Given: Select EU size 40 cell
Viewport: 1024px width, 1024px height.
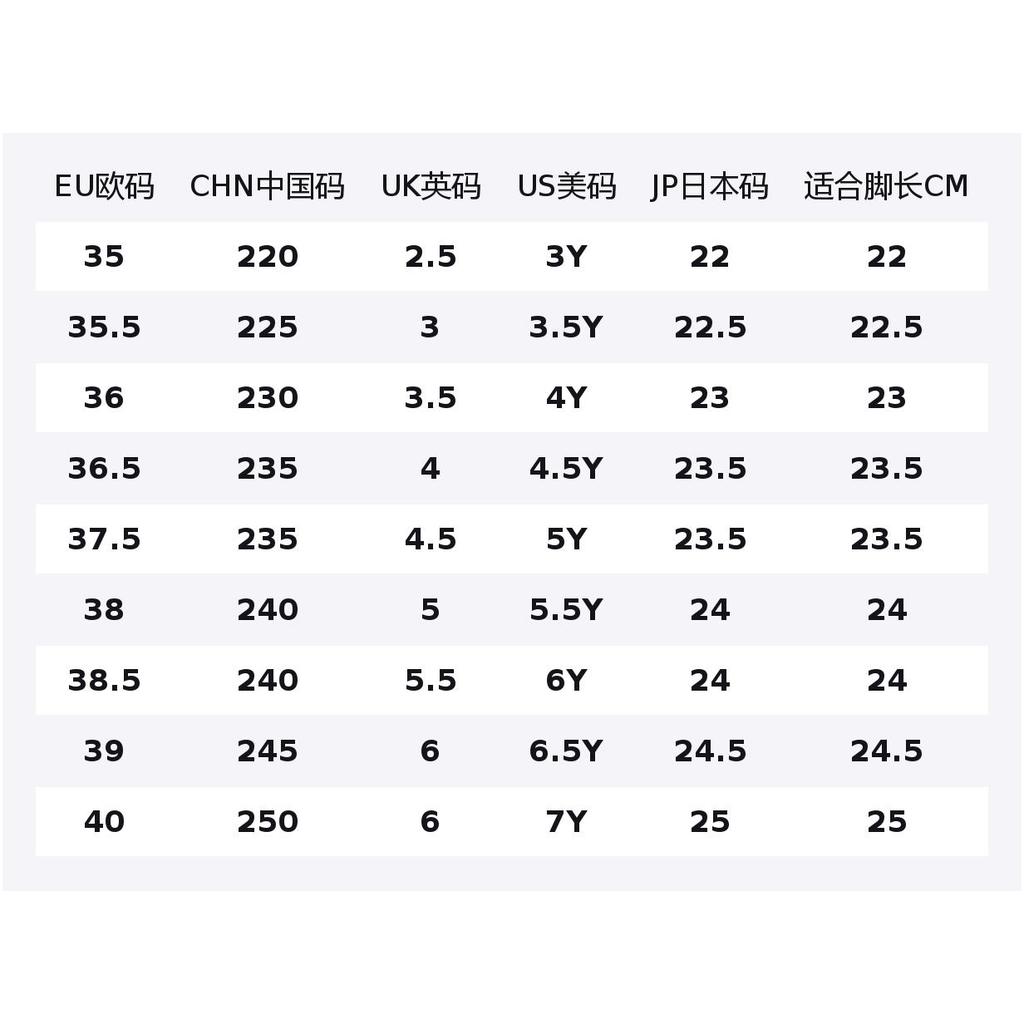Looking at the screenshot, I should tap(104, 822).
